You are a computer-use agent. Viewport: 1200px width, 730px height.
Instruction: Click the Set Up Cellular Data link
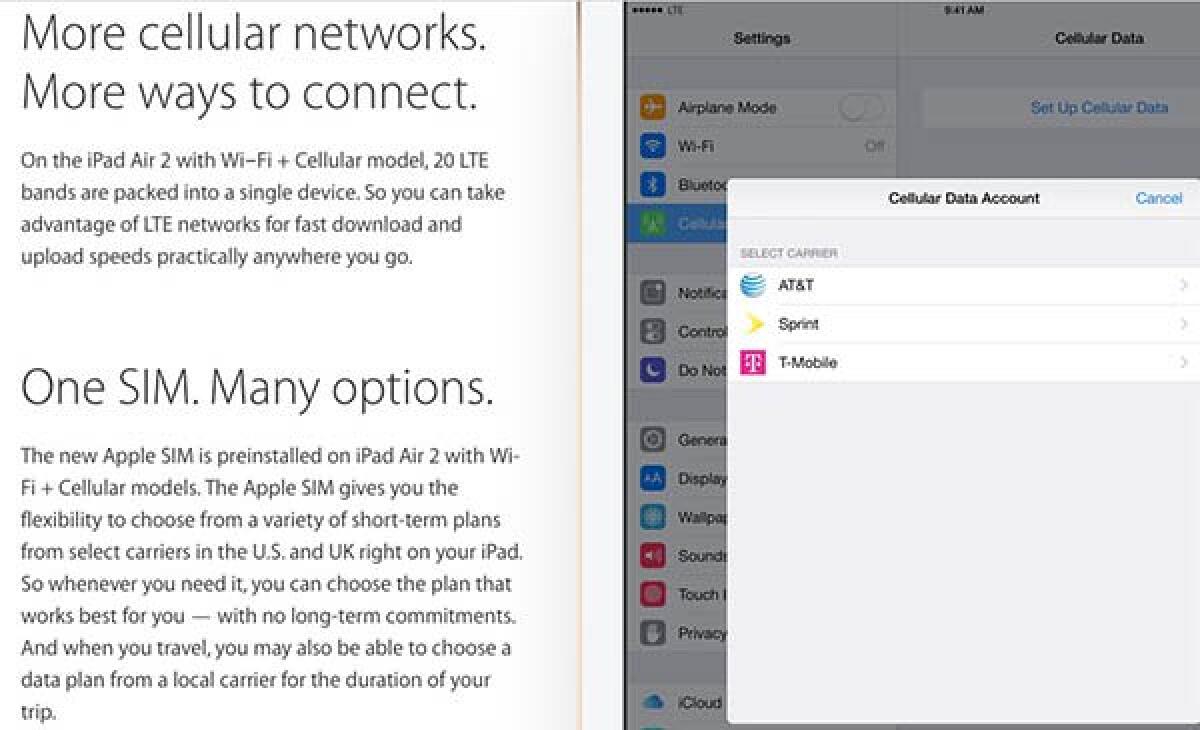click(x=1098, y=107)
